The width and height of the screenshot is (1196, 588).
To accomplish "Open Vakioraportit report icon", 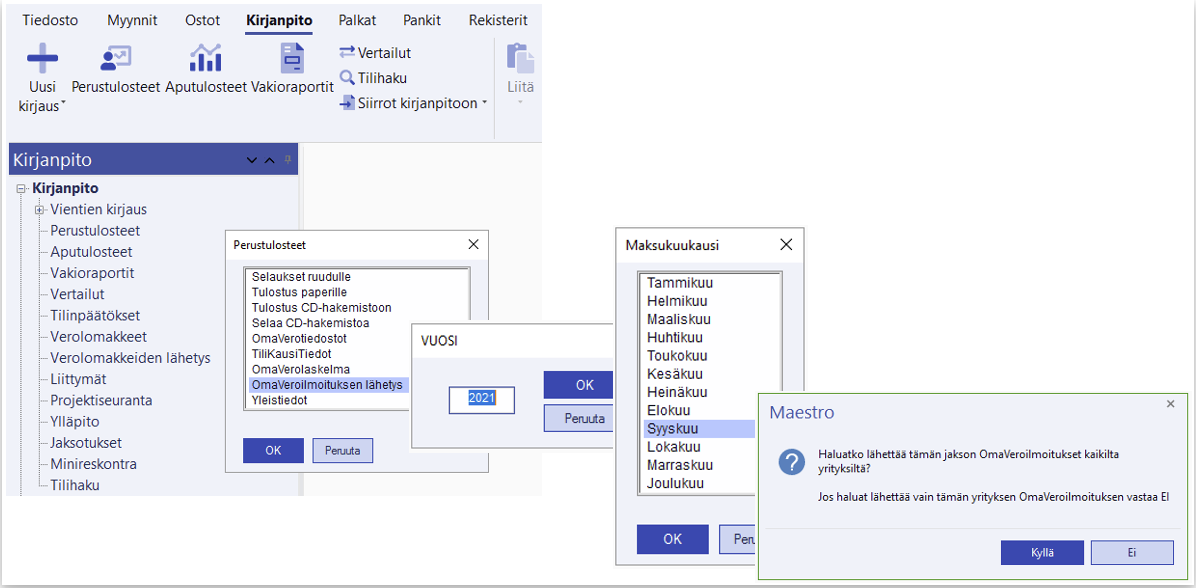I will tap(292, 59).
